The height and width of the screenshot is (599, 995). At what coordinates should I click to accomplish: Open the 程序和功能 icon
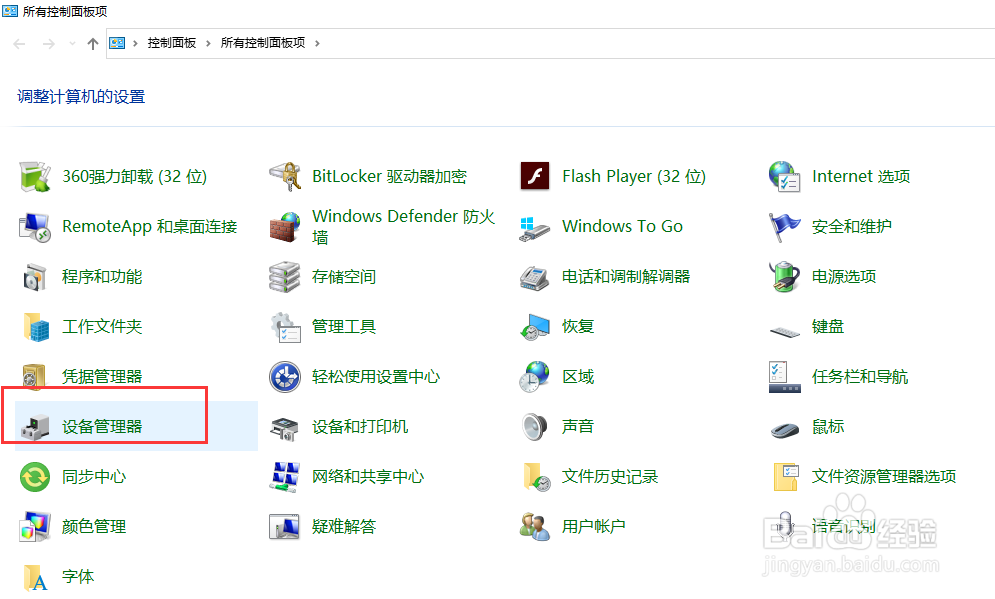35,277
